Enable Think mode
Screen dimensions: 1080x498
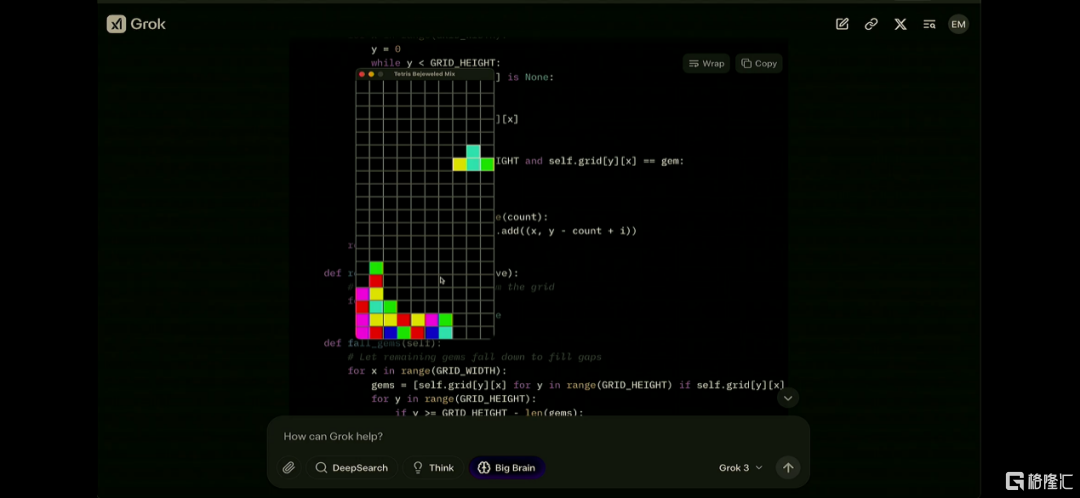(x=433, y=468)
